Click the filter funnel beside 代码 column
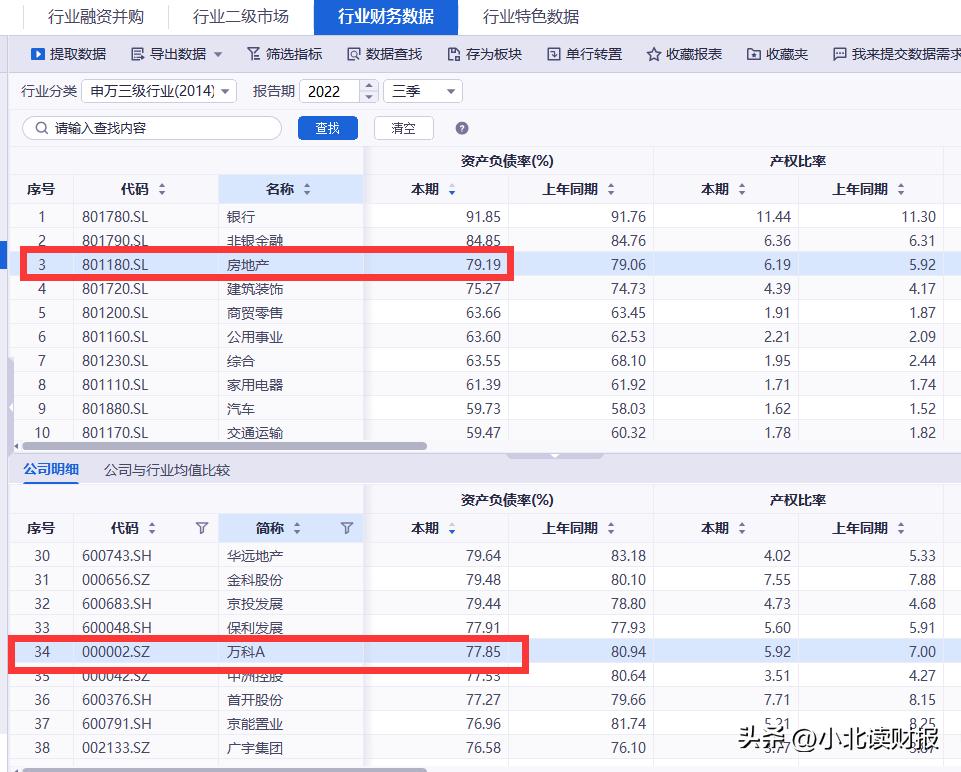This screenshot has width=961, height=772. pyautogui.click(x=202, y=528)
